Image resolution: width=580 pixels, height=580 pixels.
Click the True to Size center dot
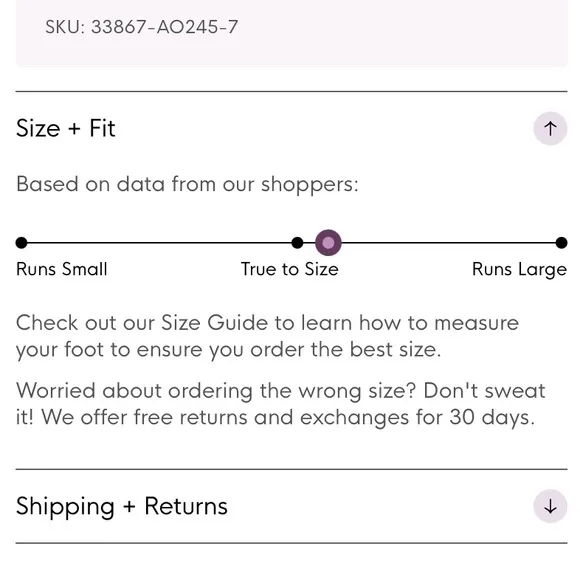coord(297,243)
